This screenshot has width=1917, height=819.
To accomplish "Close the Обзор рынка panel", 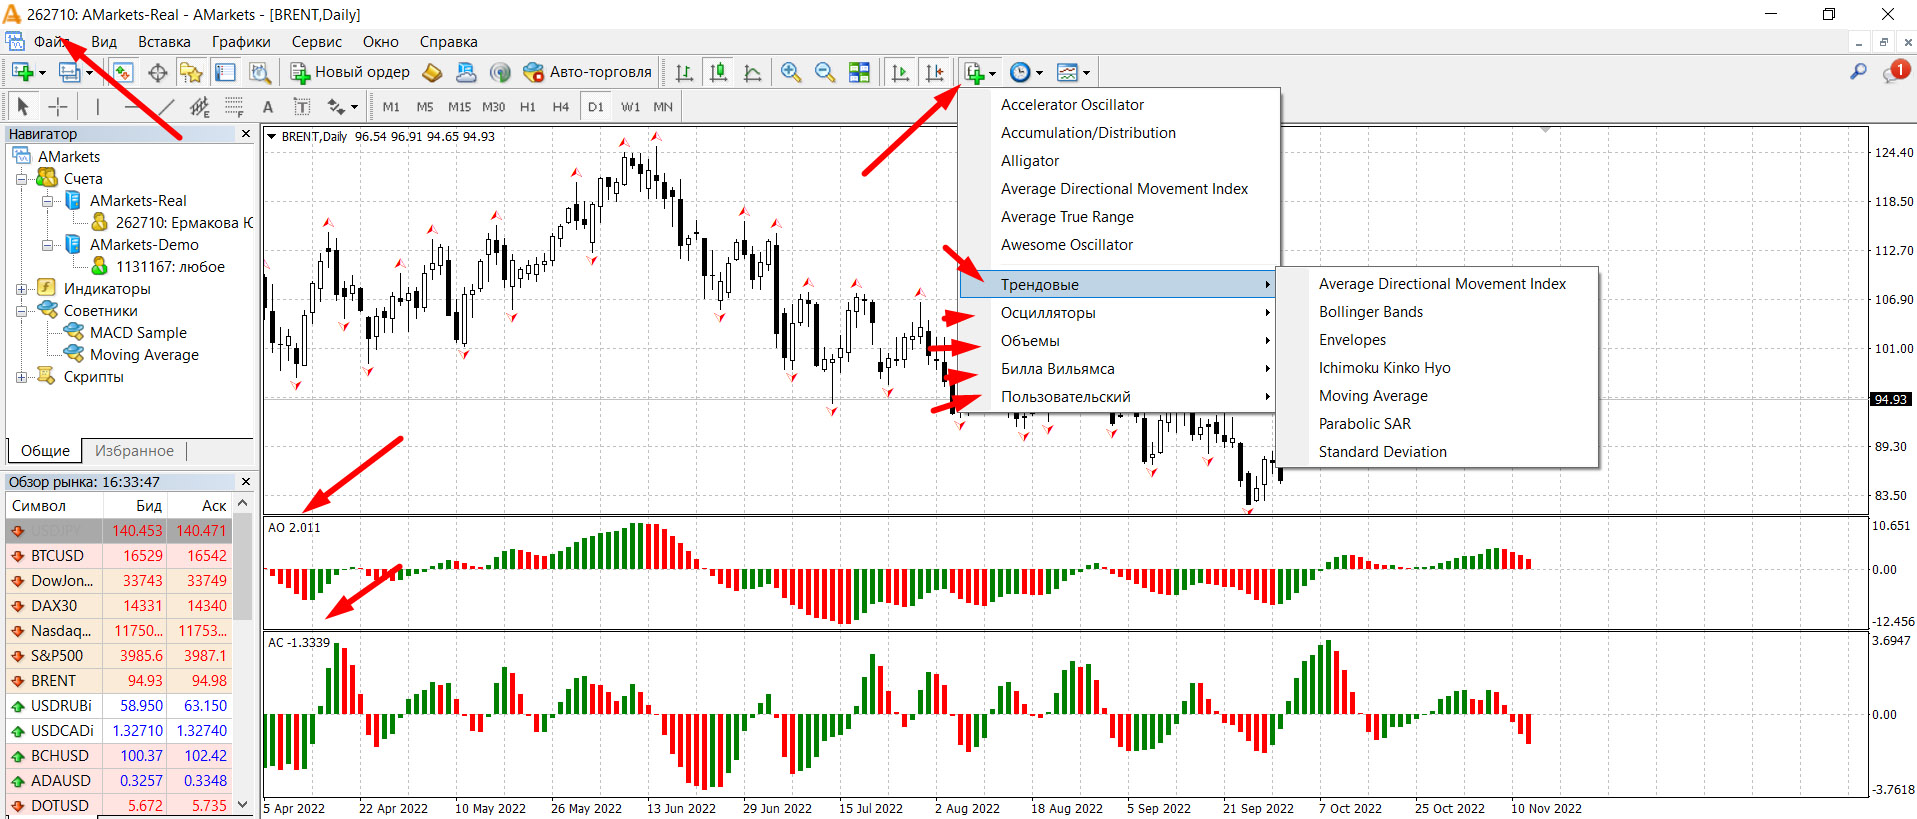I will click(x=246, y=482).
